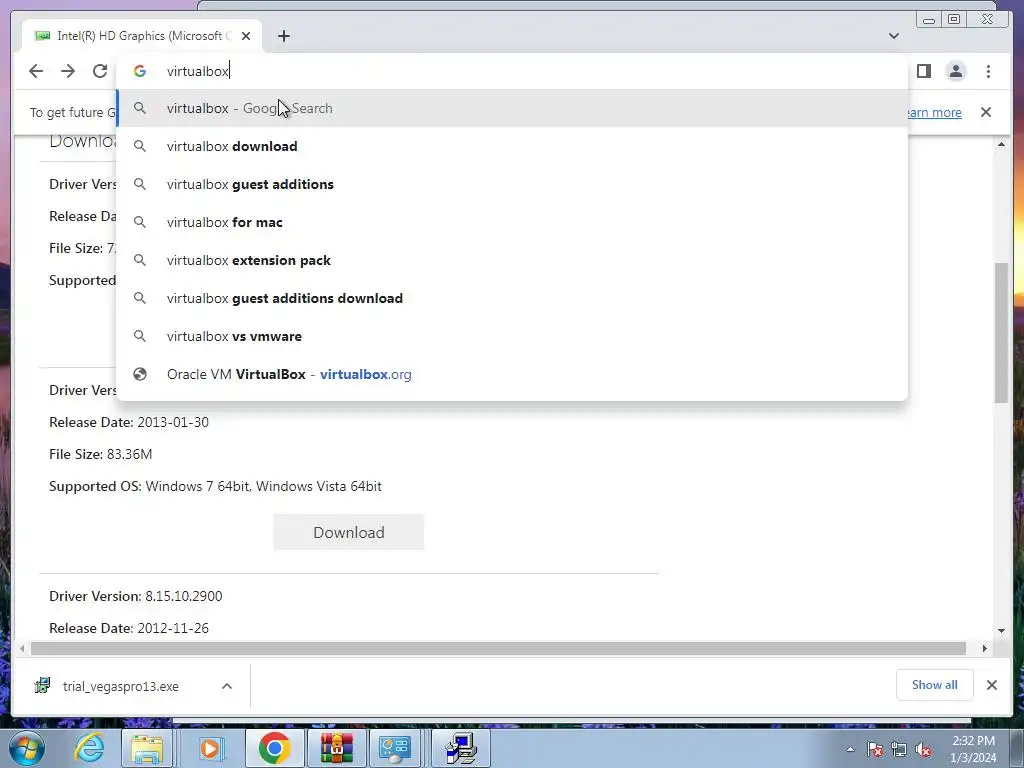Close the Intel(R) HD Graphics tab
This screenshot has height=768, width=1024.
[246, 36]
